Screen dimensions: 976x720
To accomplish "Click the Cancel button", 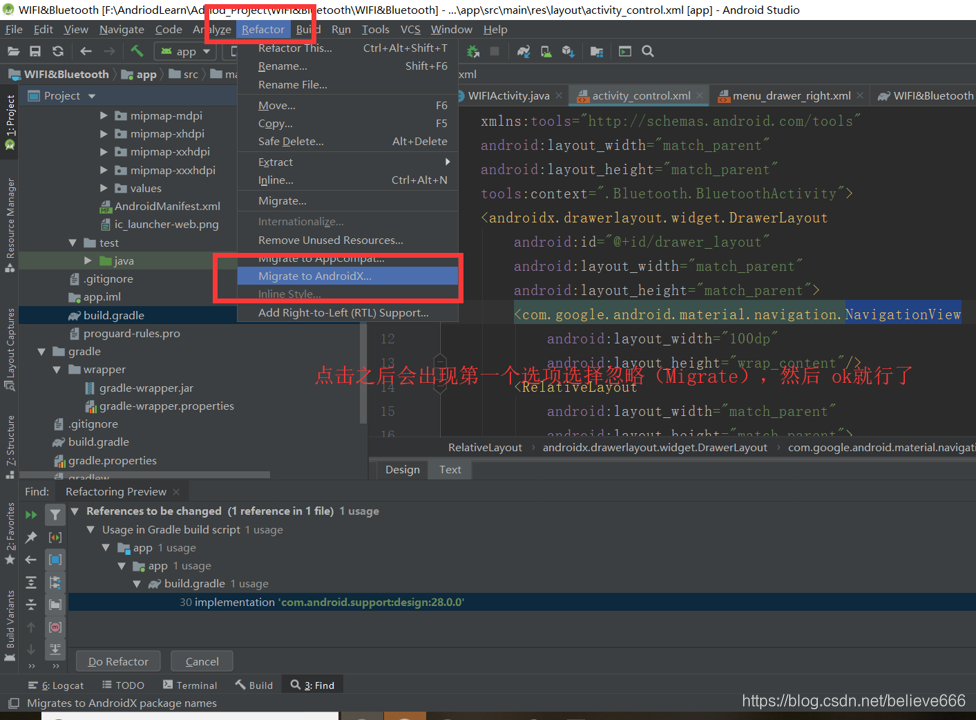I will click(x=202, y=661).
